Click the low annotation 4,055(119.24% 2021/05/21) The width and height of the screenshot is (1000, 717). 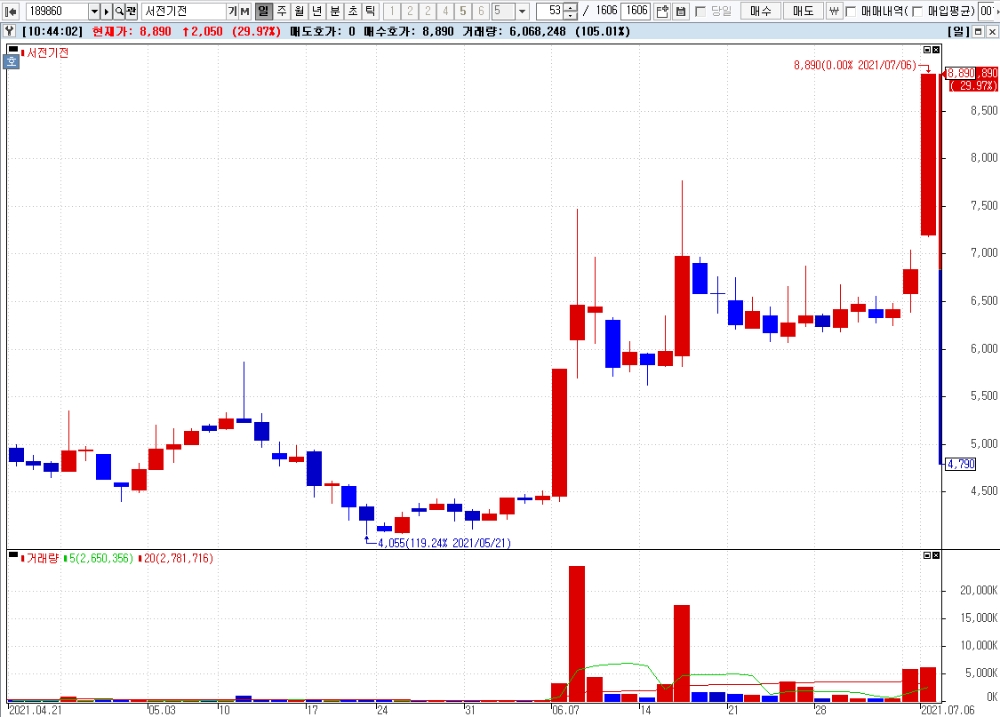(x=444, y=543)
